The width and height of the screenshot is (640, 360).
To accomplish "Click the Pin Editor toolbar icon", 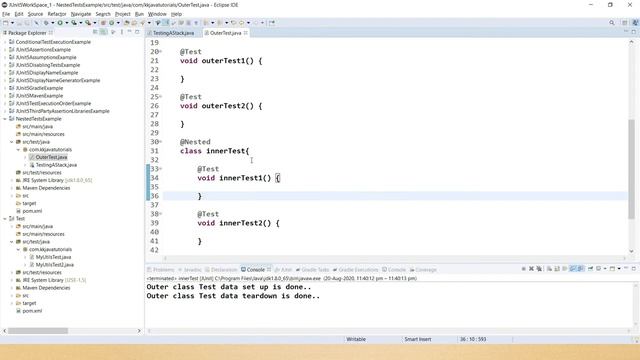I will click(x=272, y=23).
